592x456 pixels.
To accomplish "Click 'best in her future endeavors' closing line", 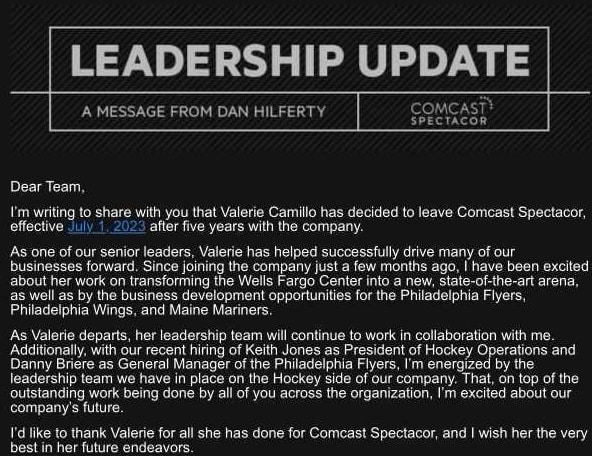I will click(102, 448).
